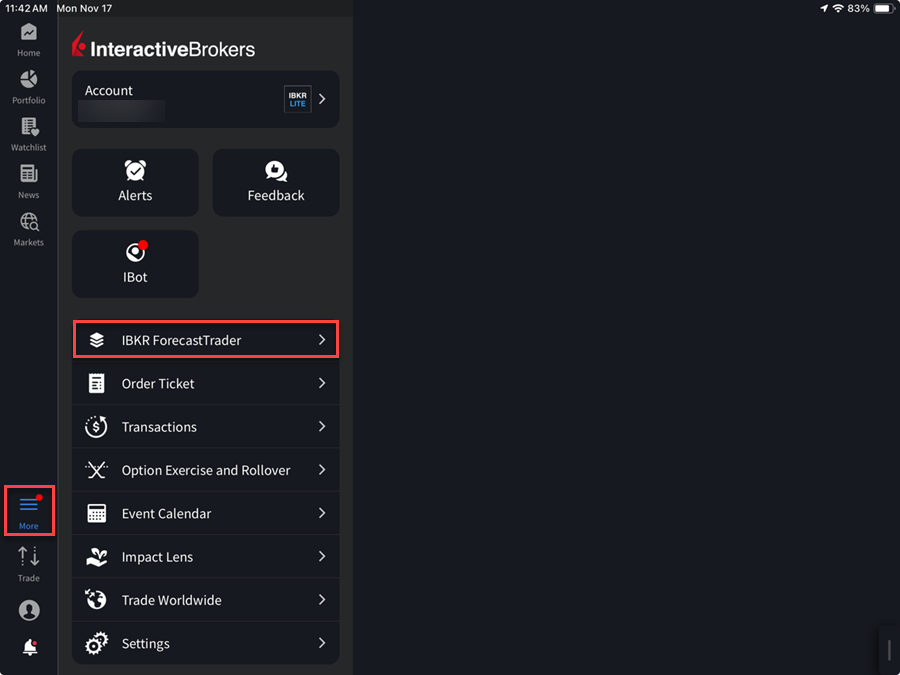The image size is (900, 675).
Task: Expand Order Ticket row chevron
Action: pos(322,383)
